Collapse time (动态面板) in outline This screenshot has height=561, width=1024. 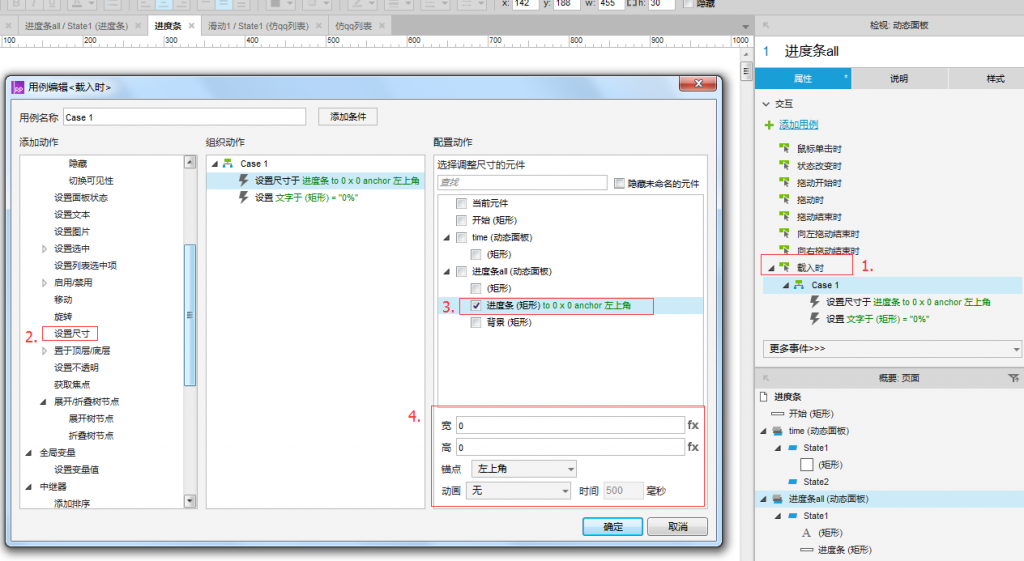pyautogui.click(x=763, y=431)
